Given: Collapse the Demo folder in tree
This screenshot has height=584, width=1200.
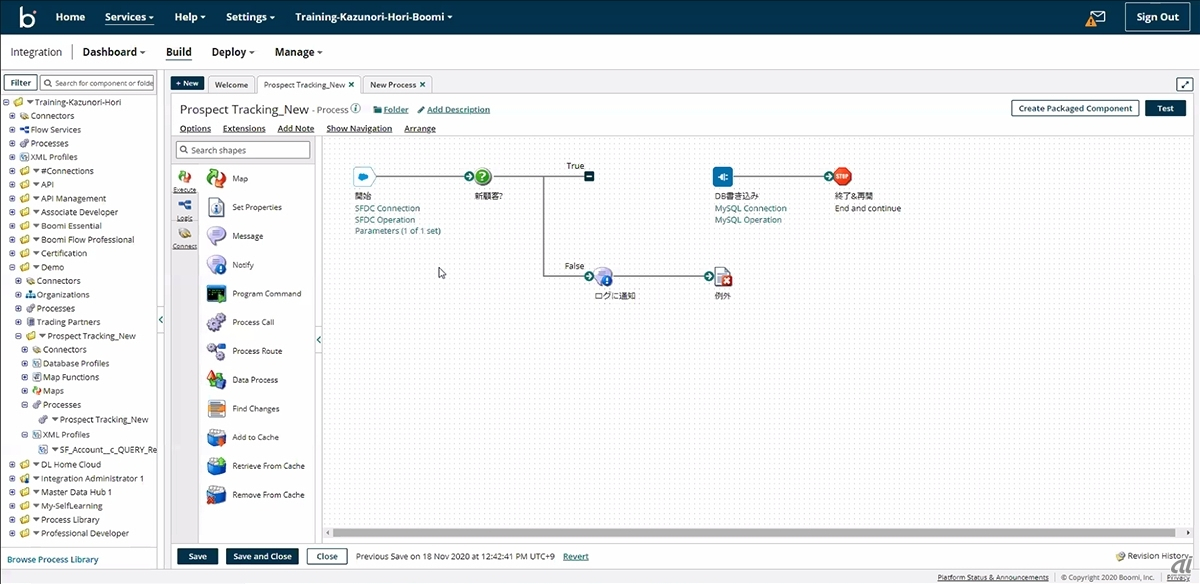Looking at the screenshot, I should click(x=12, y=267).
